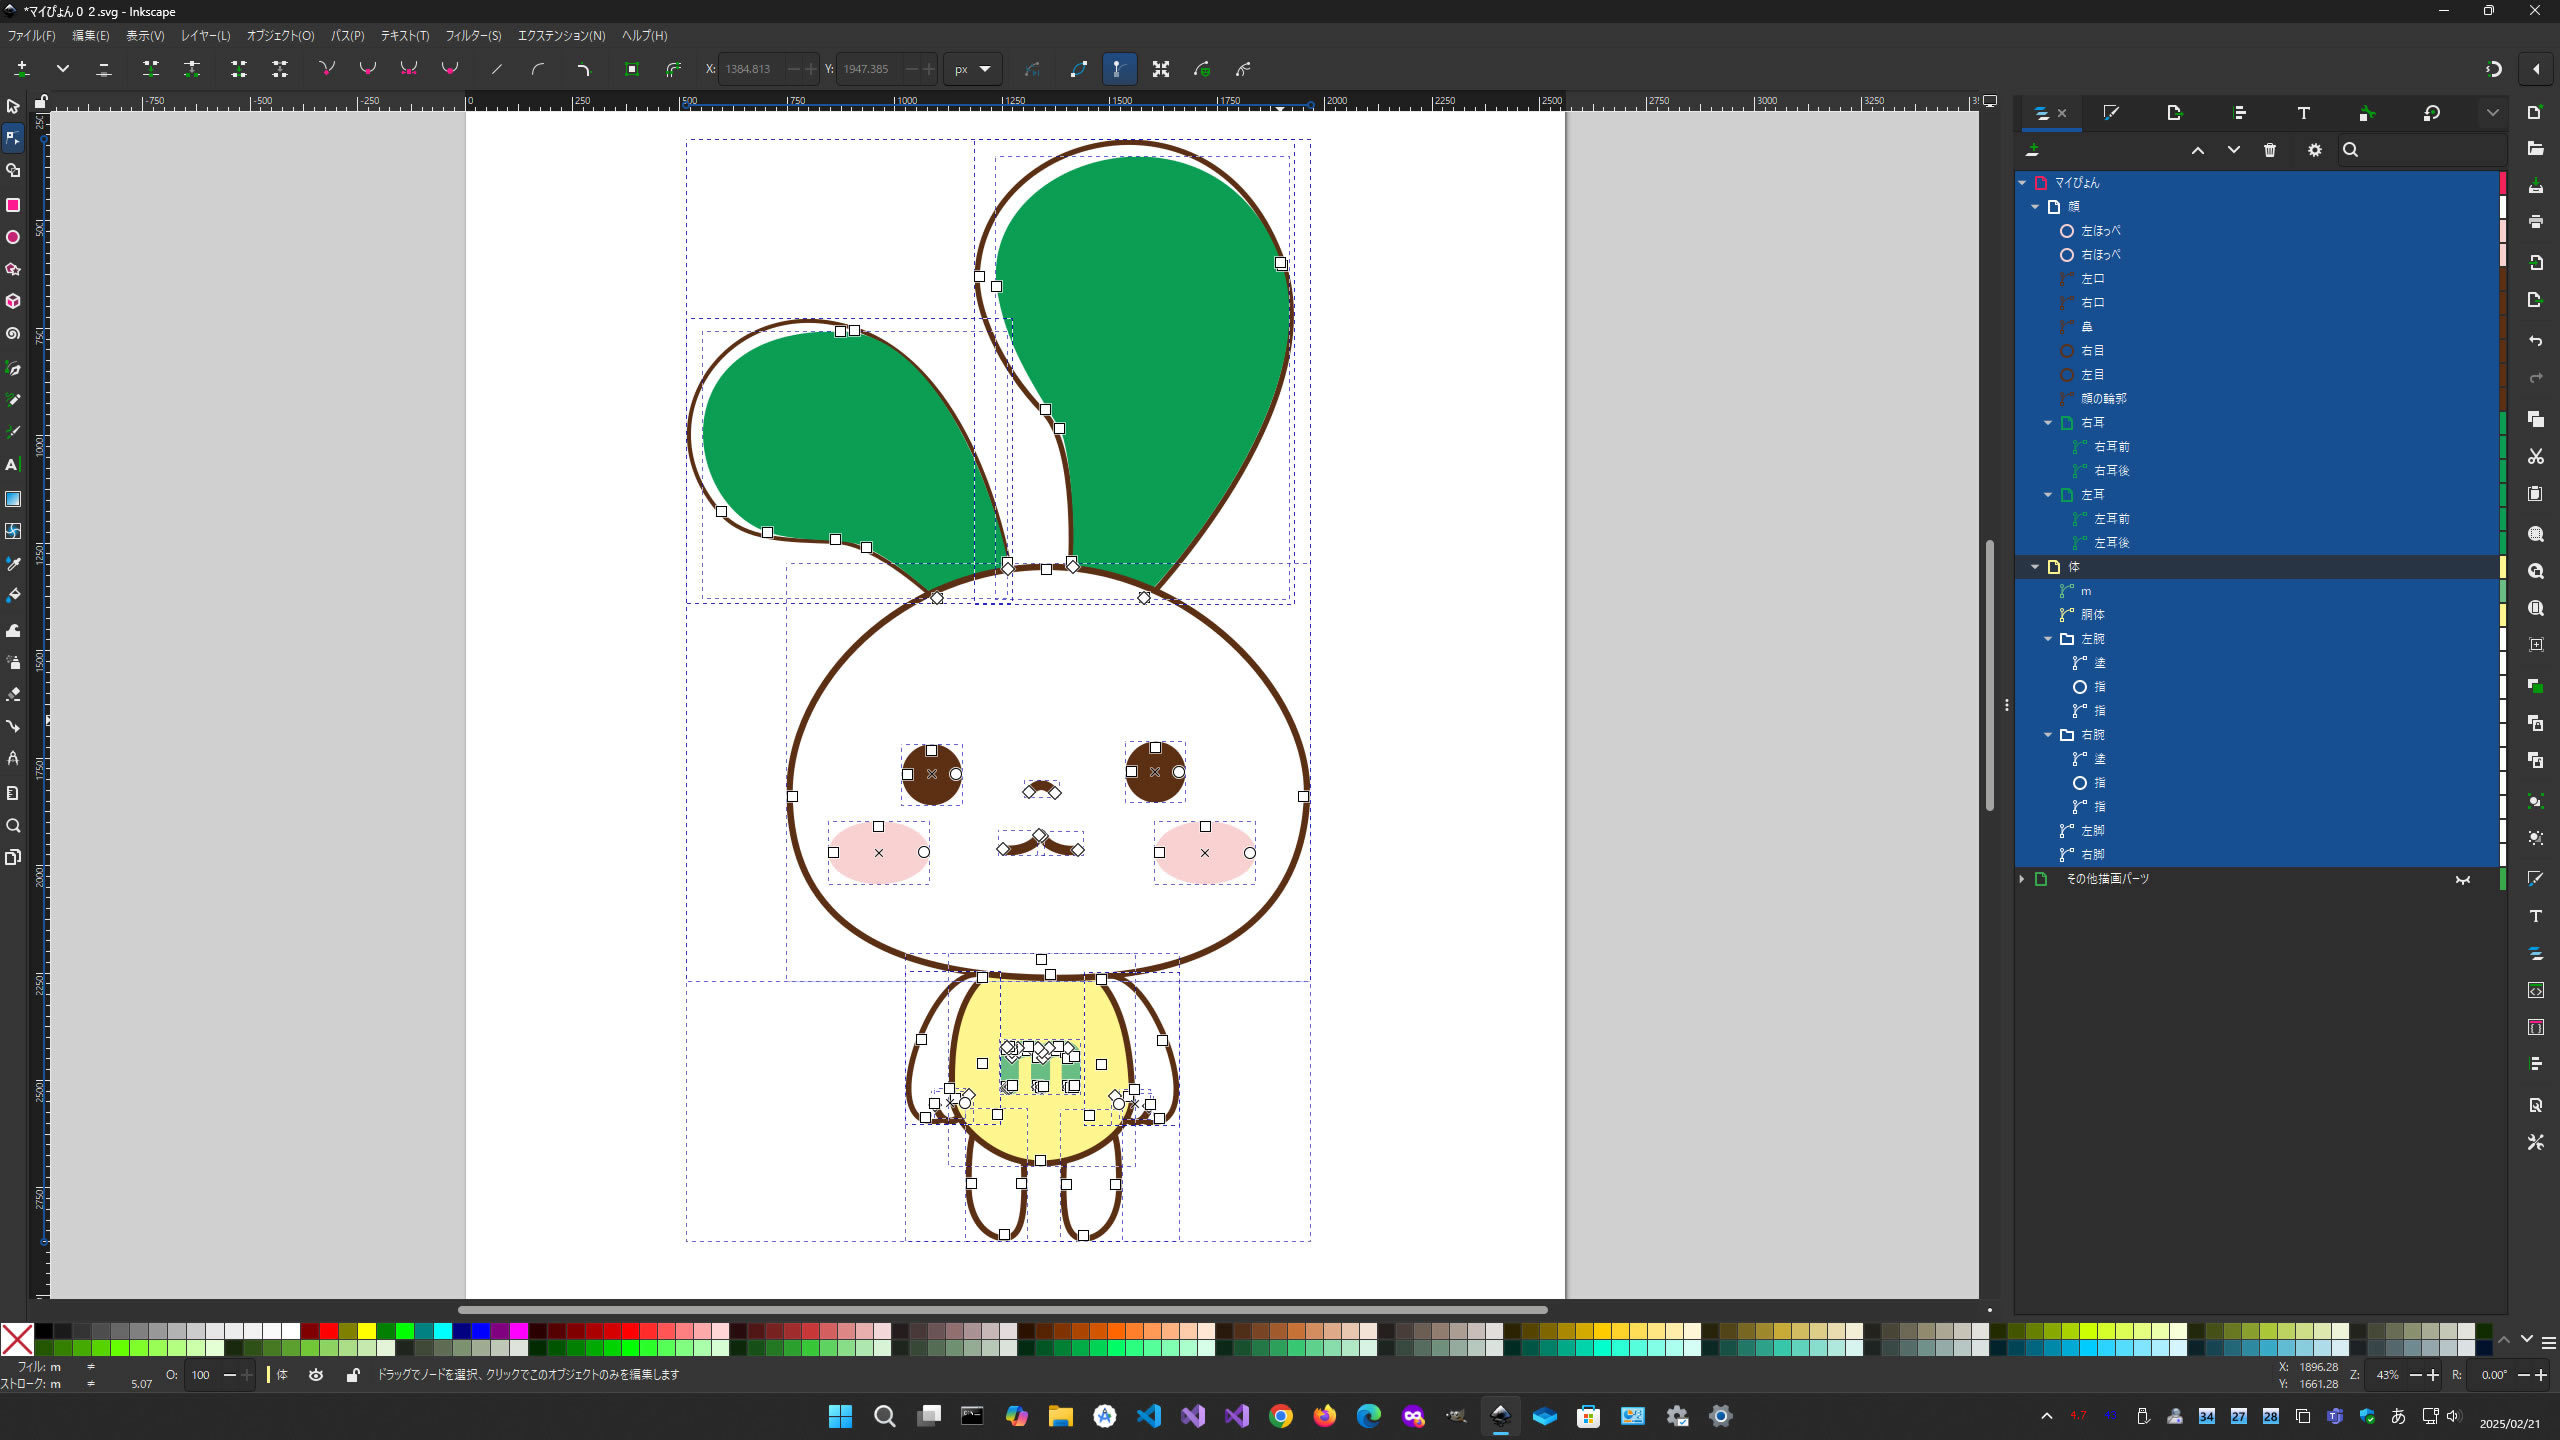Select the Star/Polygon tool
The height and width of the screenshot is (1440, 2560).
point(13,269)
